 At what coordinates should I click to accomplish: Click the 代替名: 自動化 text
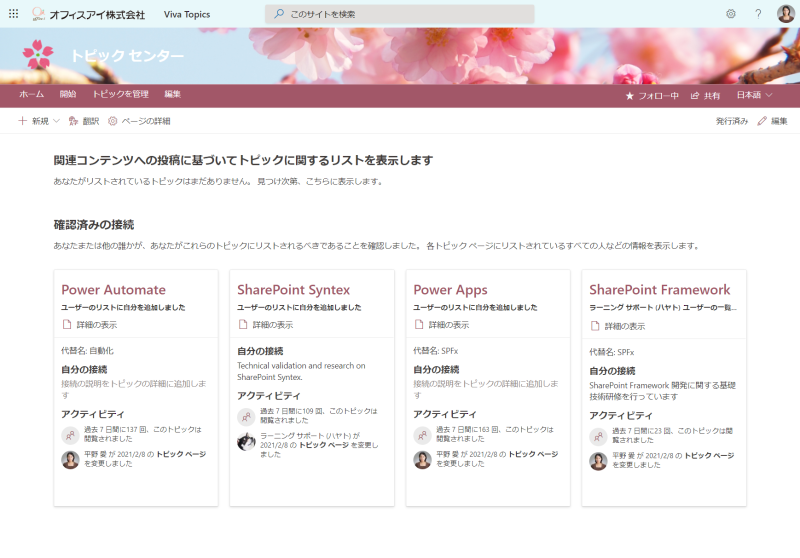[87, 350]
